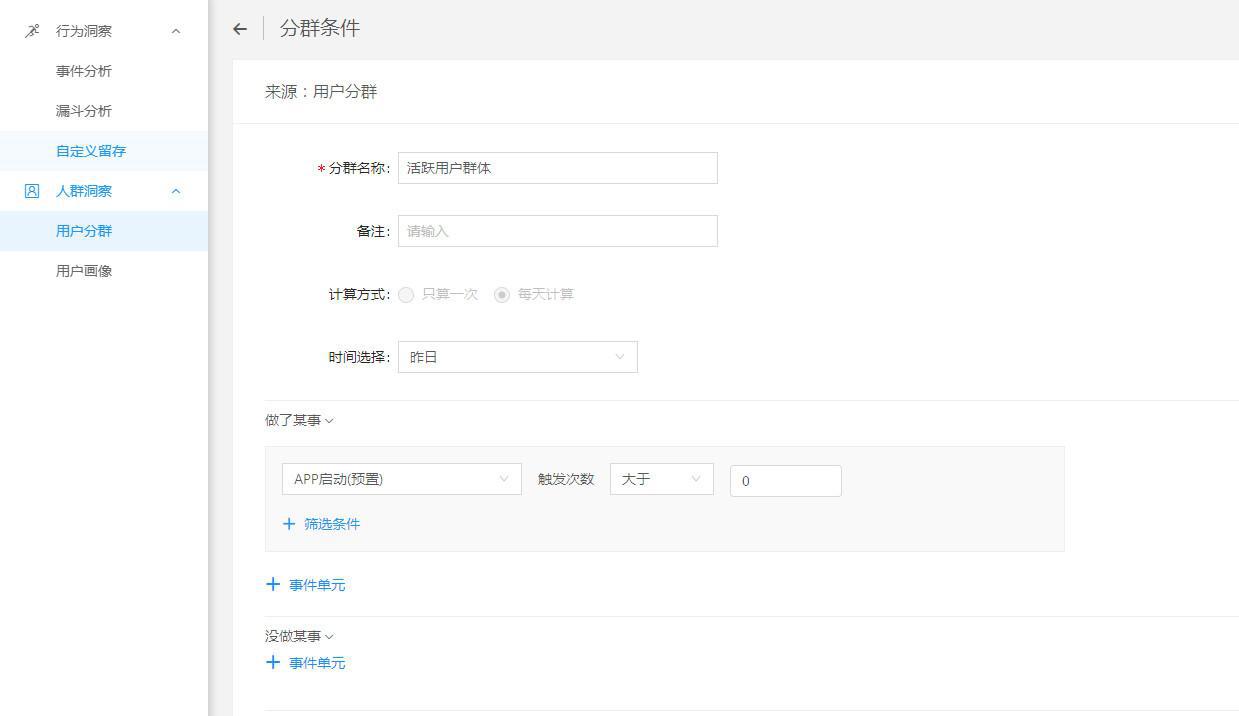
Task: Click the 人群洞察 person icon
Action: (x=32, y=191)
